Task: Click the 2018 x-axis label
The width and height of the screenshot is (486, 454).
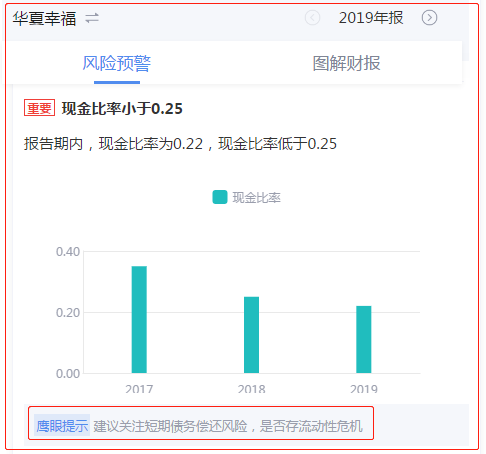Action: coord(251,389)
